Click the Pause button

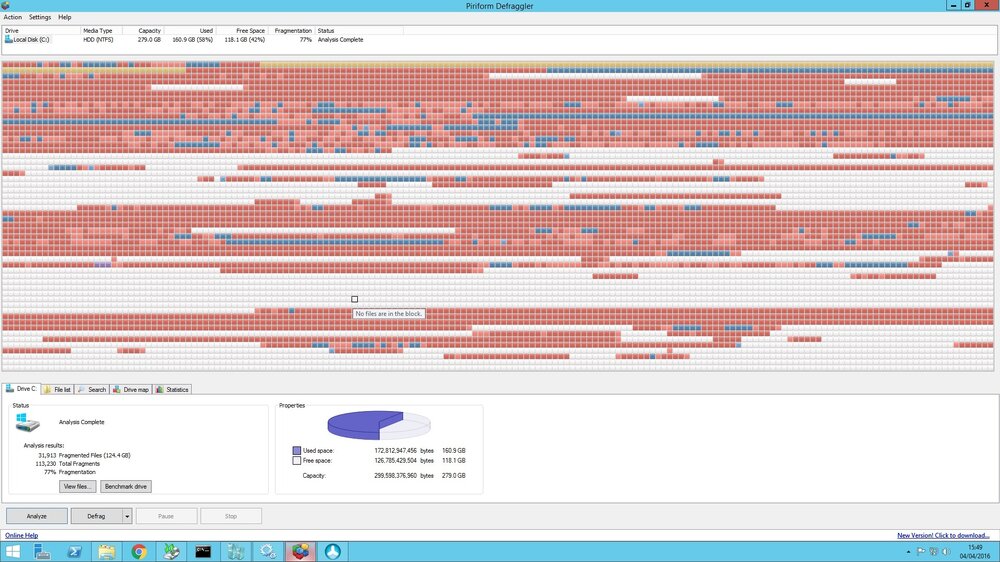166,516
